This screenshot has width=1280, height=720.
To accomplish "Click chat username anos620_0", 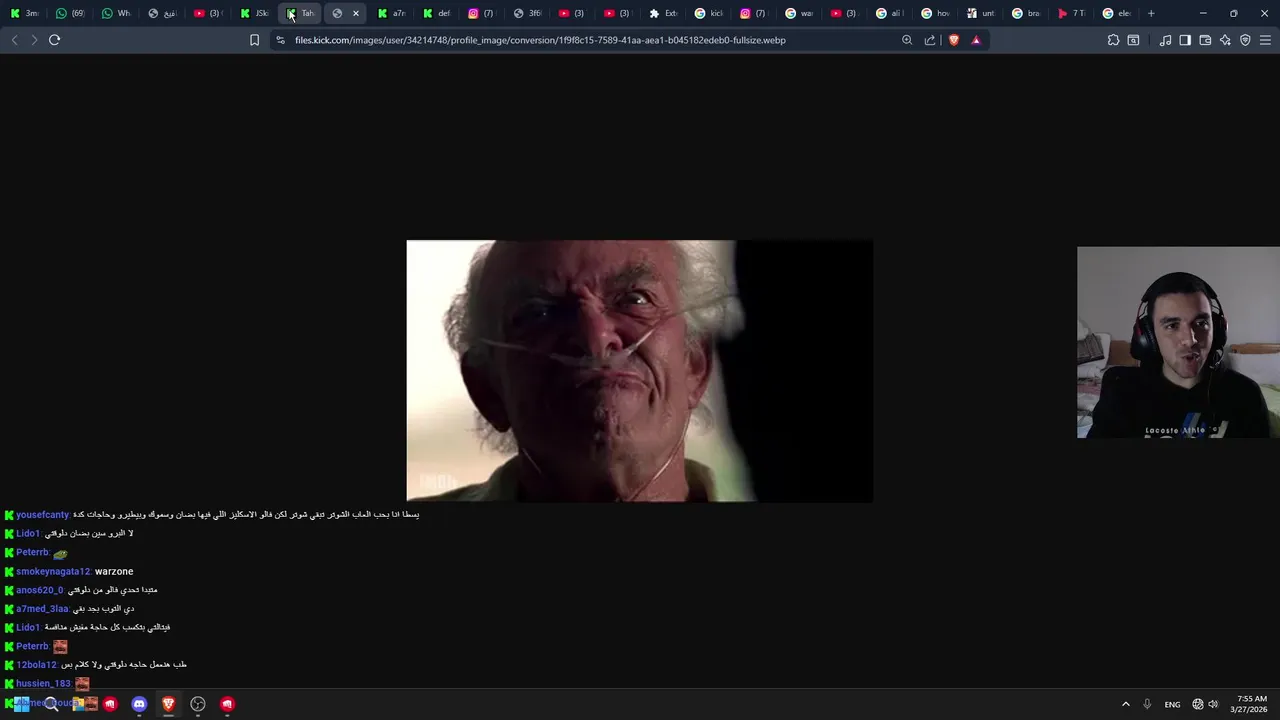I will click(x=40, y=590).
